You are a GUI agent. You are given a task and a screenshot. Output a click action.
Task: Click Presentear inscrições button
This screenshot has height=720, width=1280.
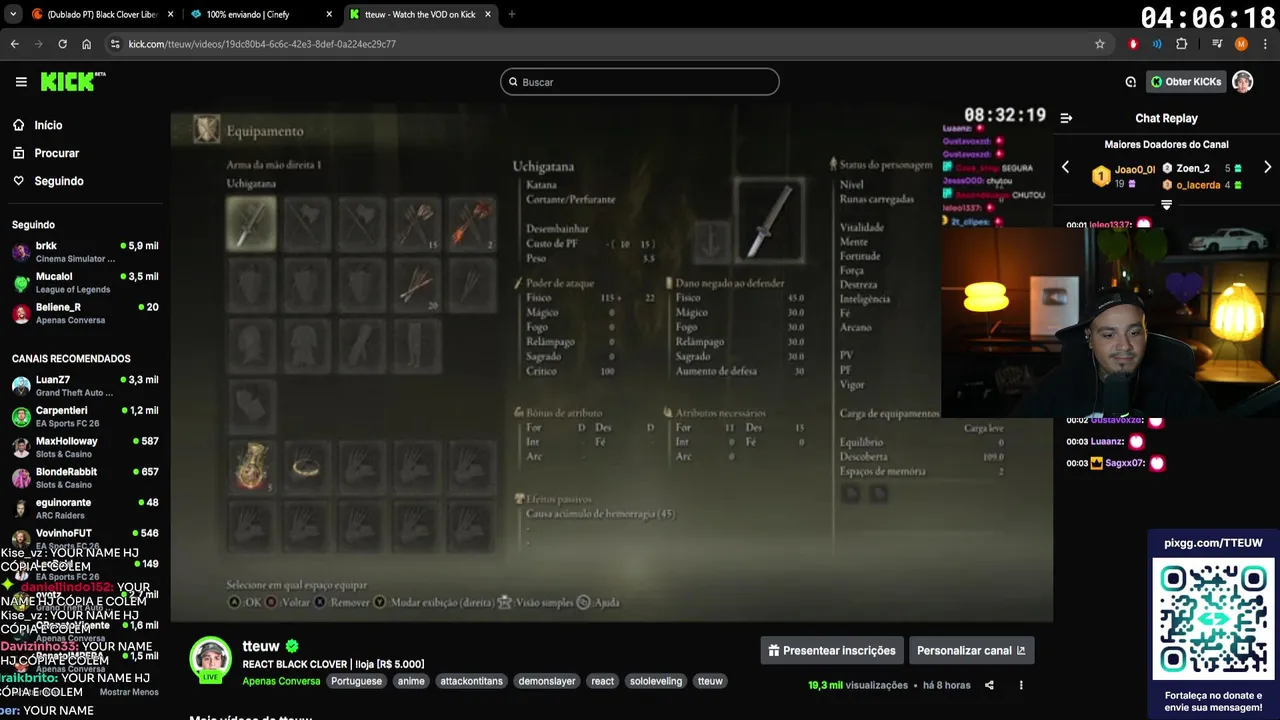pos(832,650)
